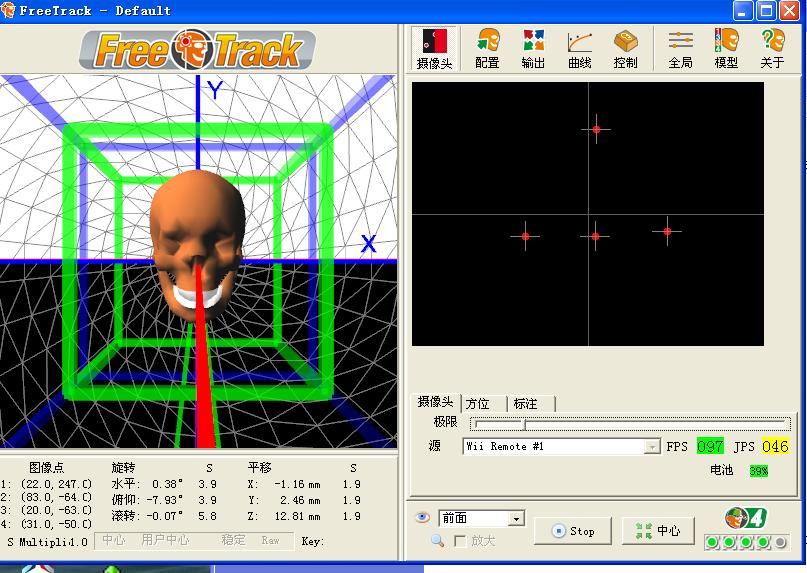Click the greyed 稳定 button
This screenshot has height=573, width=807.
point(233,540)
